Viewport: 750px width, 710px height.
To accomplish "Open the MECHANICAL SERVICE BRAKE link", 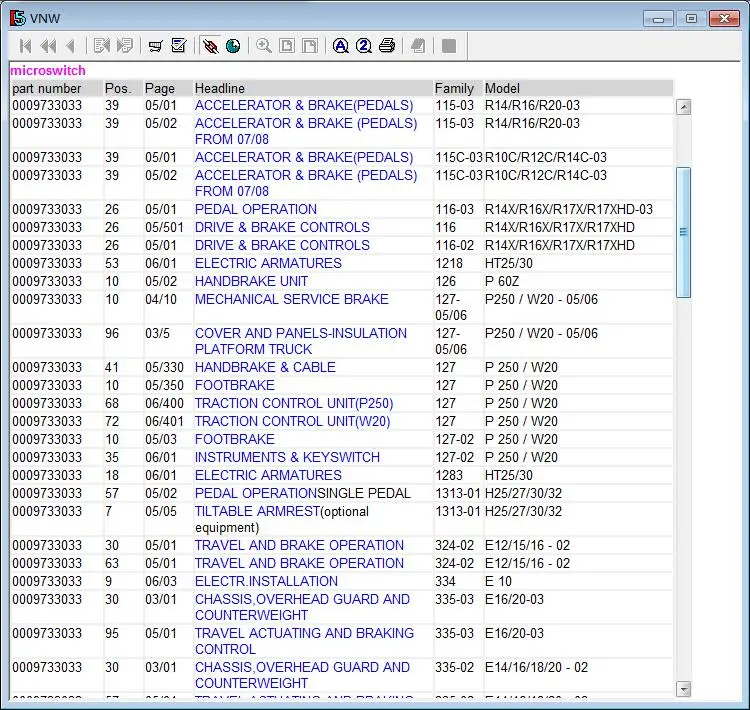I will (291, 299).
